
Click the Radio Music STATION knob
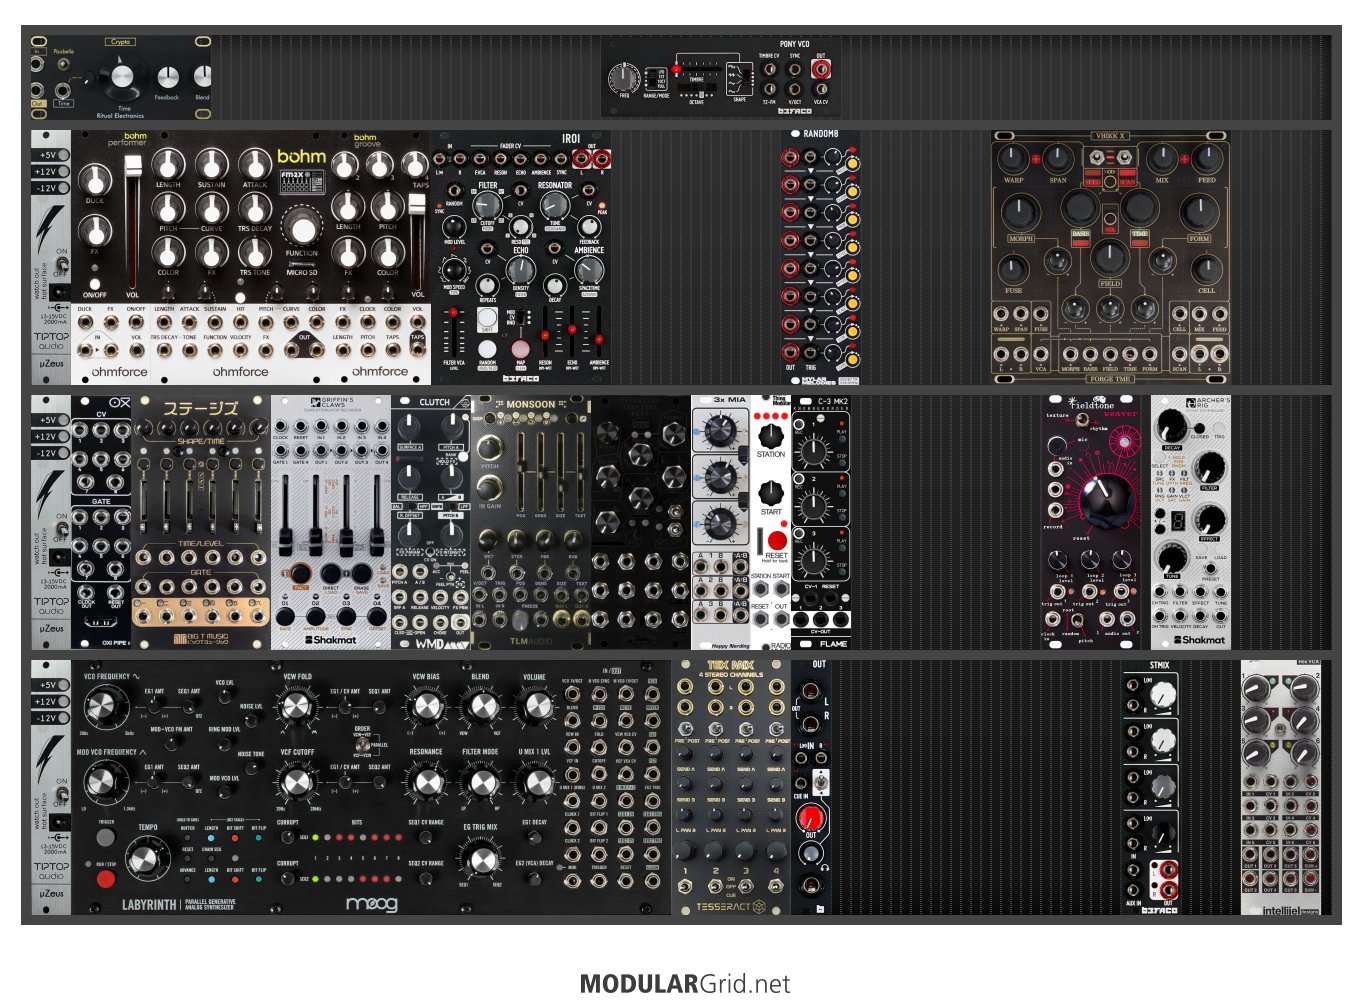coord(770,435)
